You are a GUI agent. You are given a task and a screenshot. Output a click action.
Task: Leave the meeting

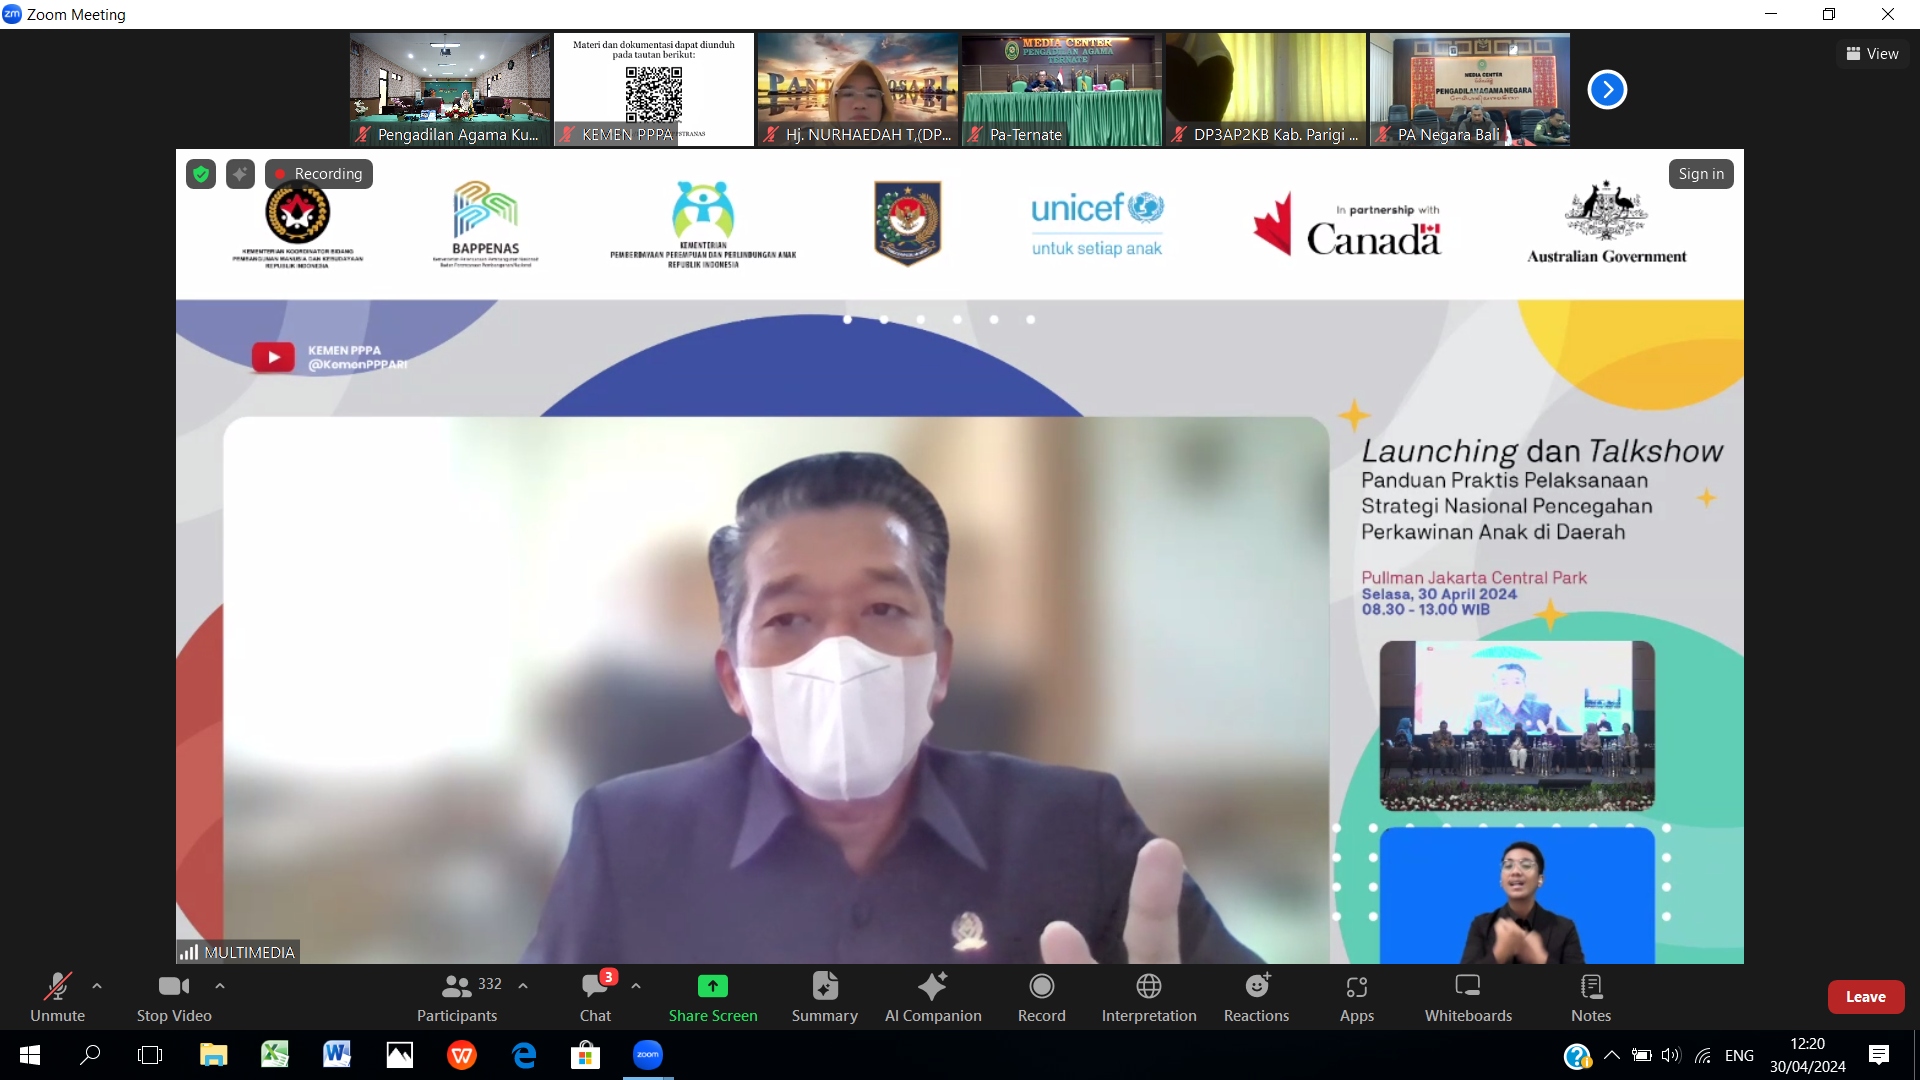click(x=1866, y=997)
